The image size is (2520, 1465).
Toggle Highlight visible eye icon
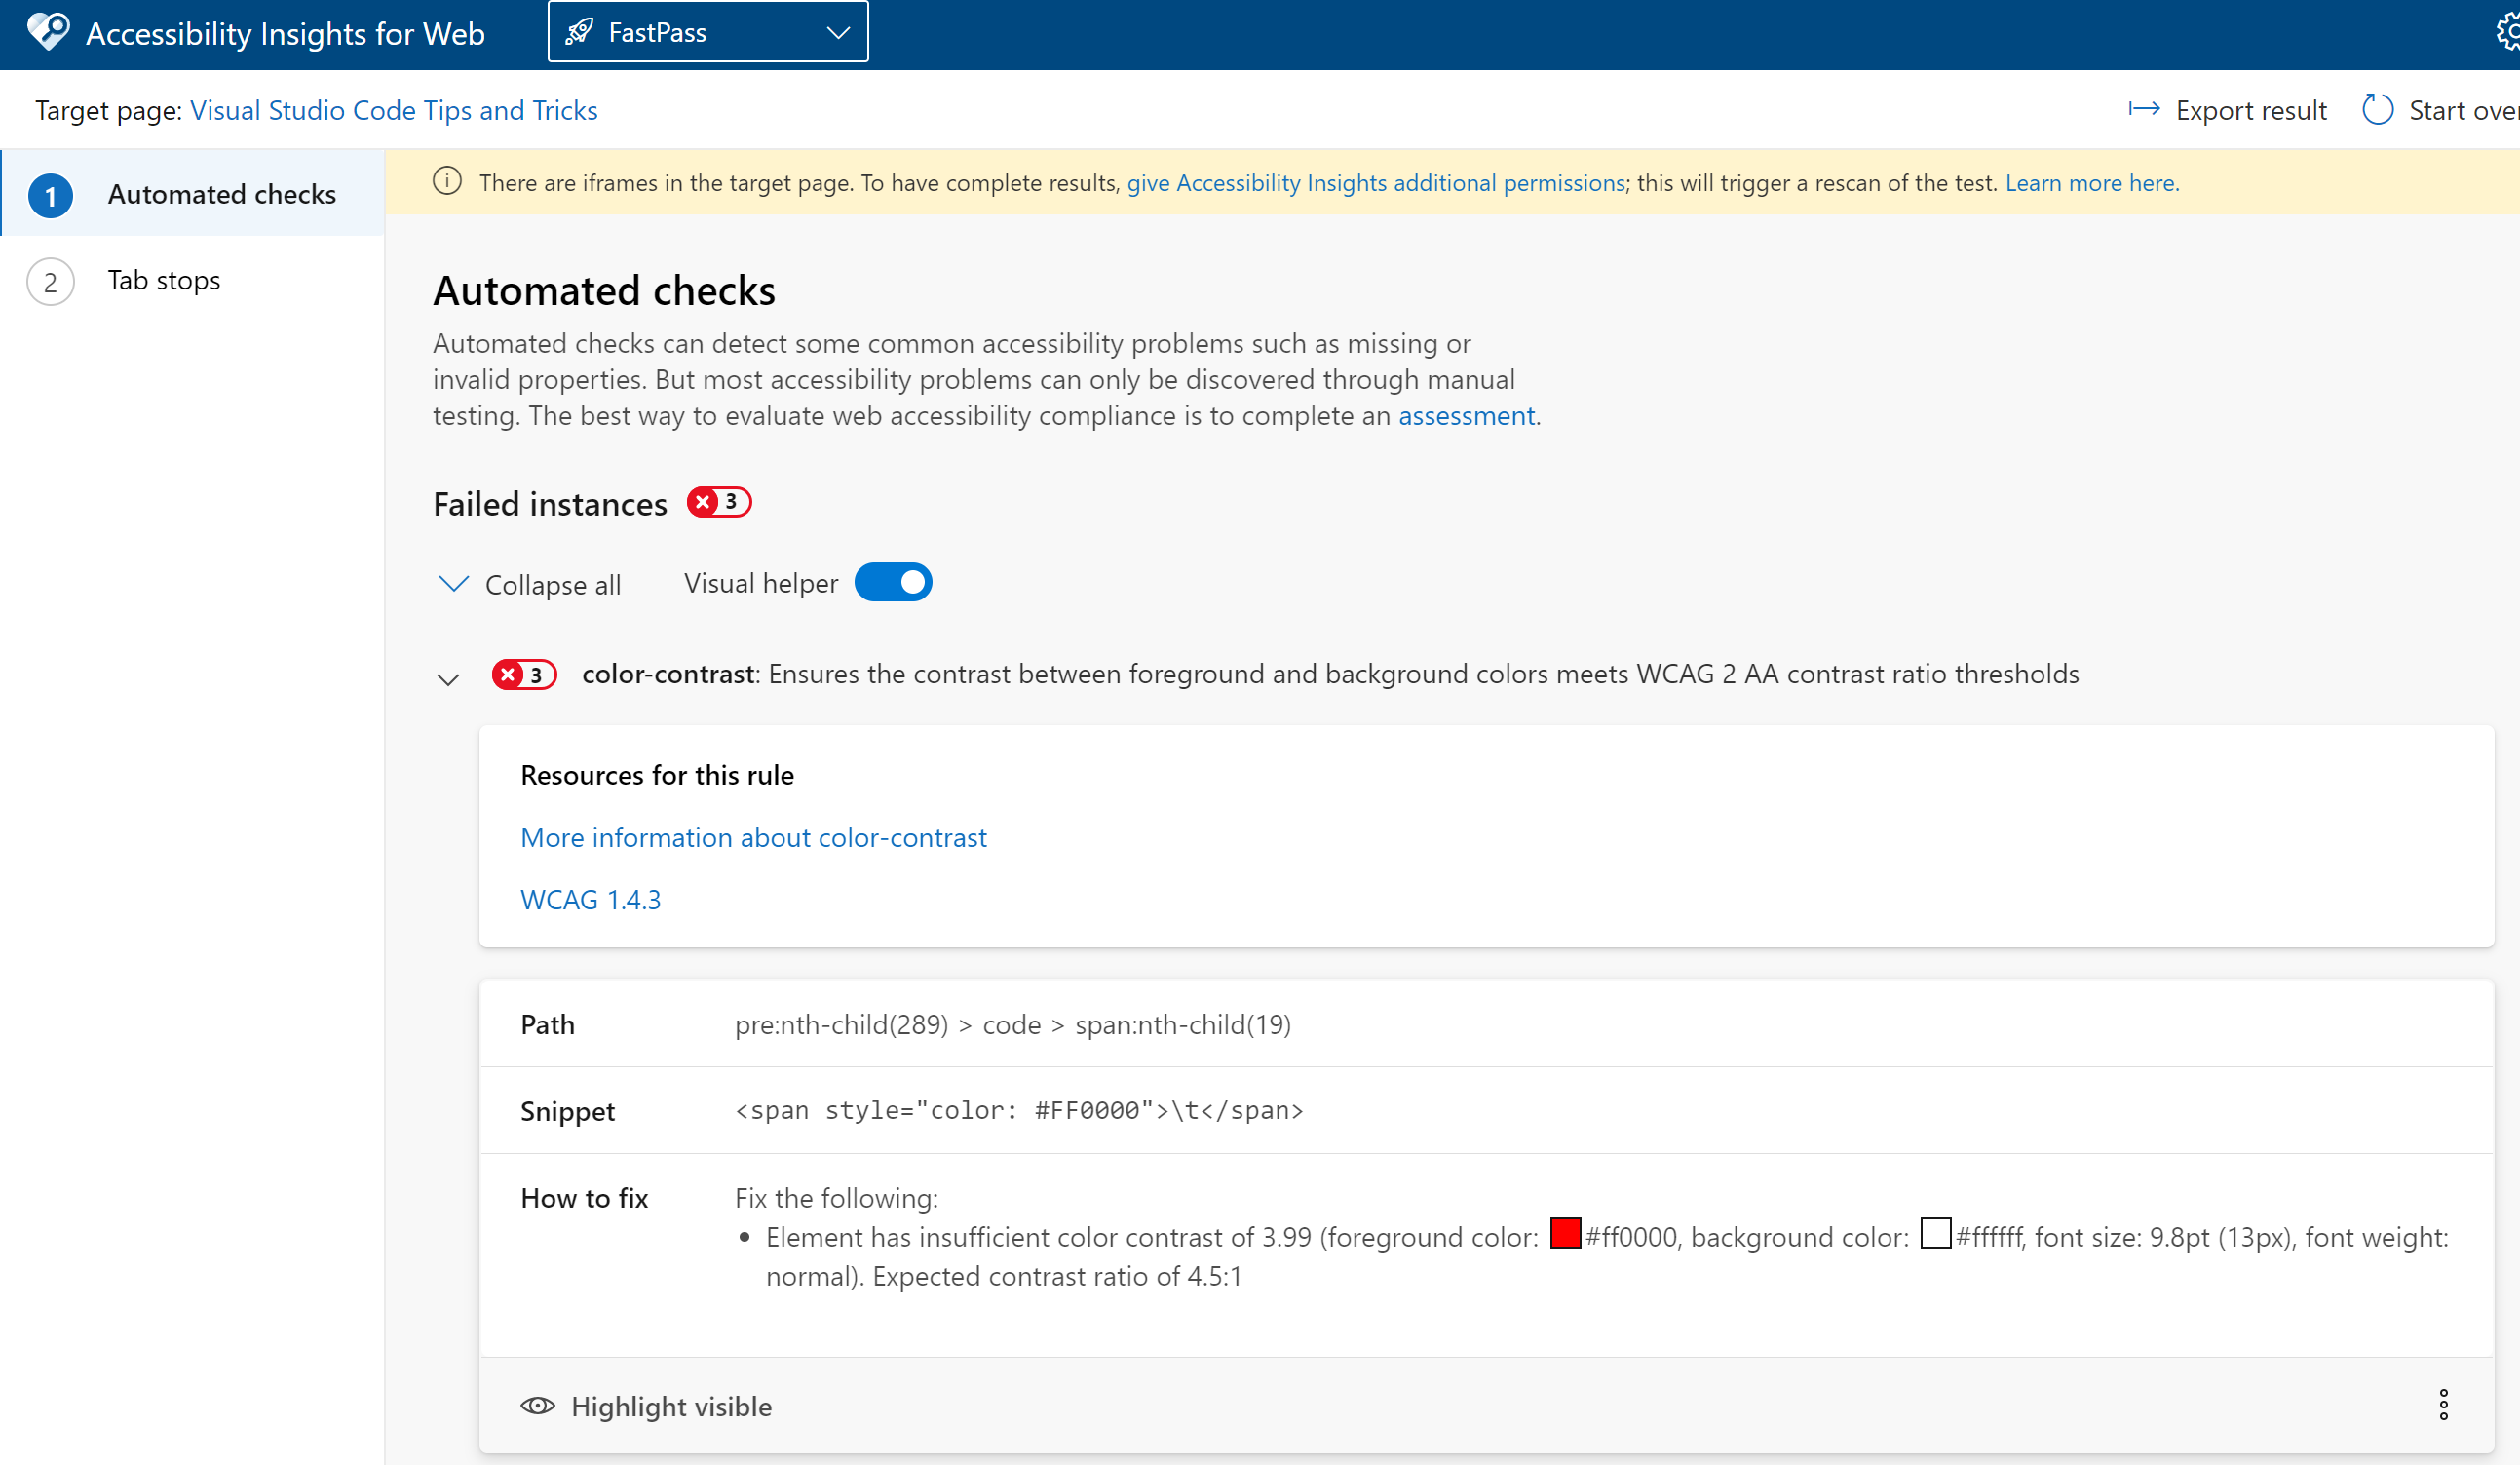click(537, 1406)
